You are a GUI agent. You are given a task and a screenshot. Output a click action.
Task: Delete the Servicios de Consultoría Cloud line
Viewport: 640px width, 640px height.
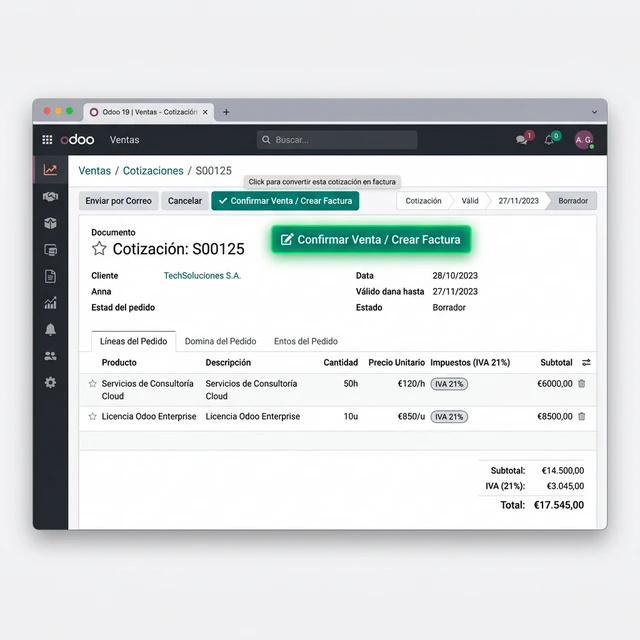[582, 383]
